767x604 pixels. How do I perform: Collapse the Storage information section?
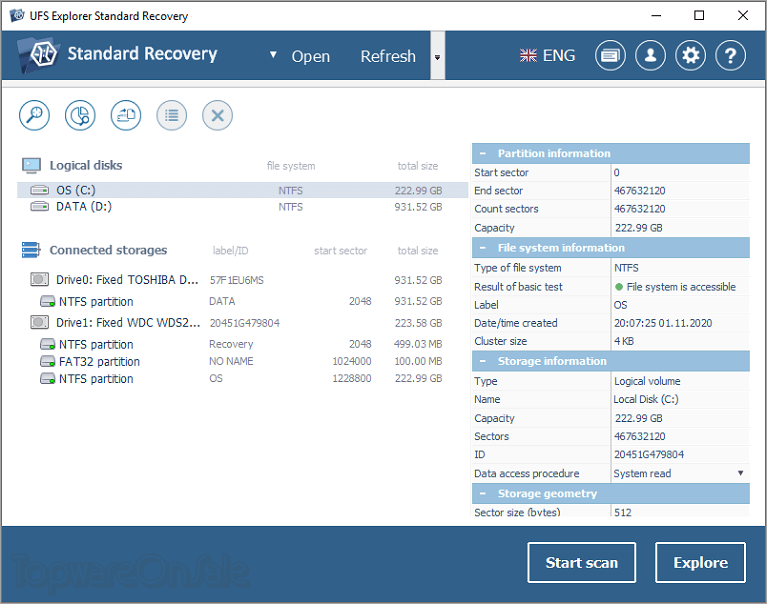pyautogui.click(x=482, y=361)
